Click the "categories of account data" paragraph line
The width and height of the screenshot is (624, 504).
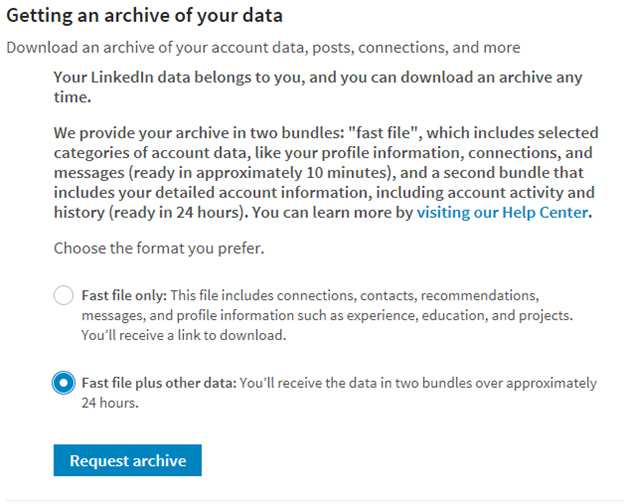coord(150,152)
